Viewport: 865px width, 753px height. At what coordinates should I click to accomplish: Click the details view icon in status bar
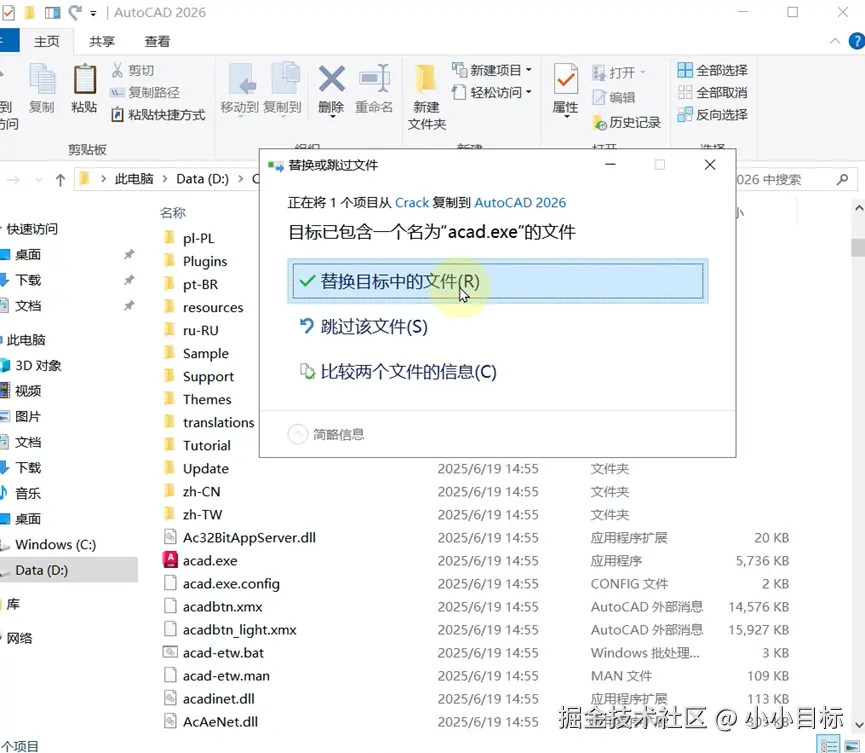[x=829, y=745]
